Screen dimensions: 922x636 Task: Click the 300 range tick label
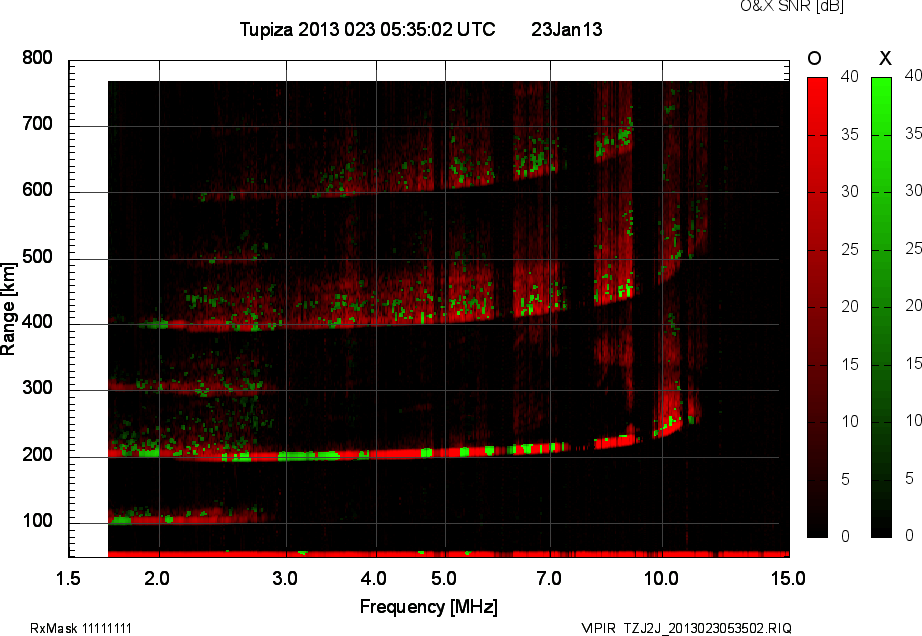coord(37,388)
